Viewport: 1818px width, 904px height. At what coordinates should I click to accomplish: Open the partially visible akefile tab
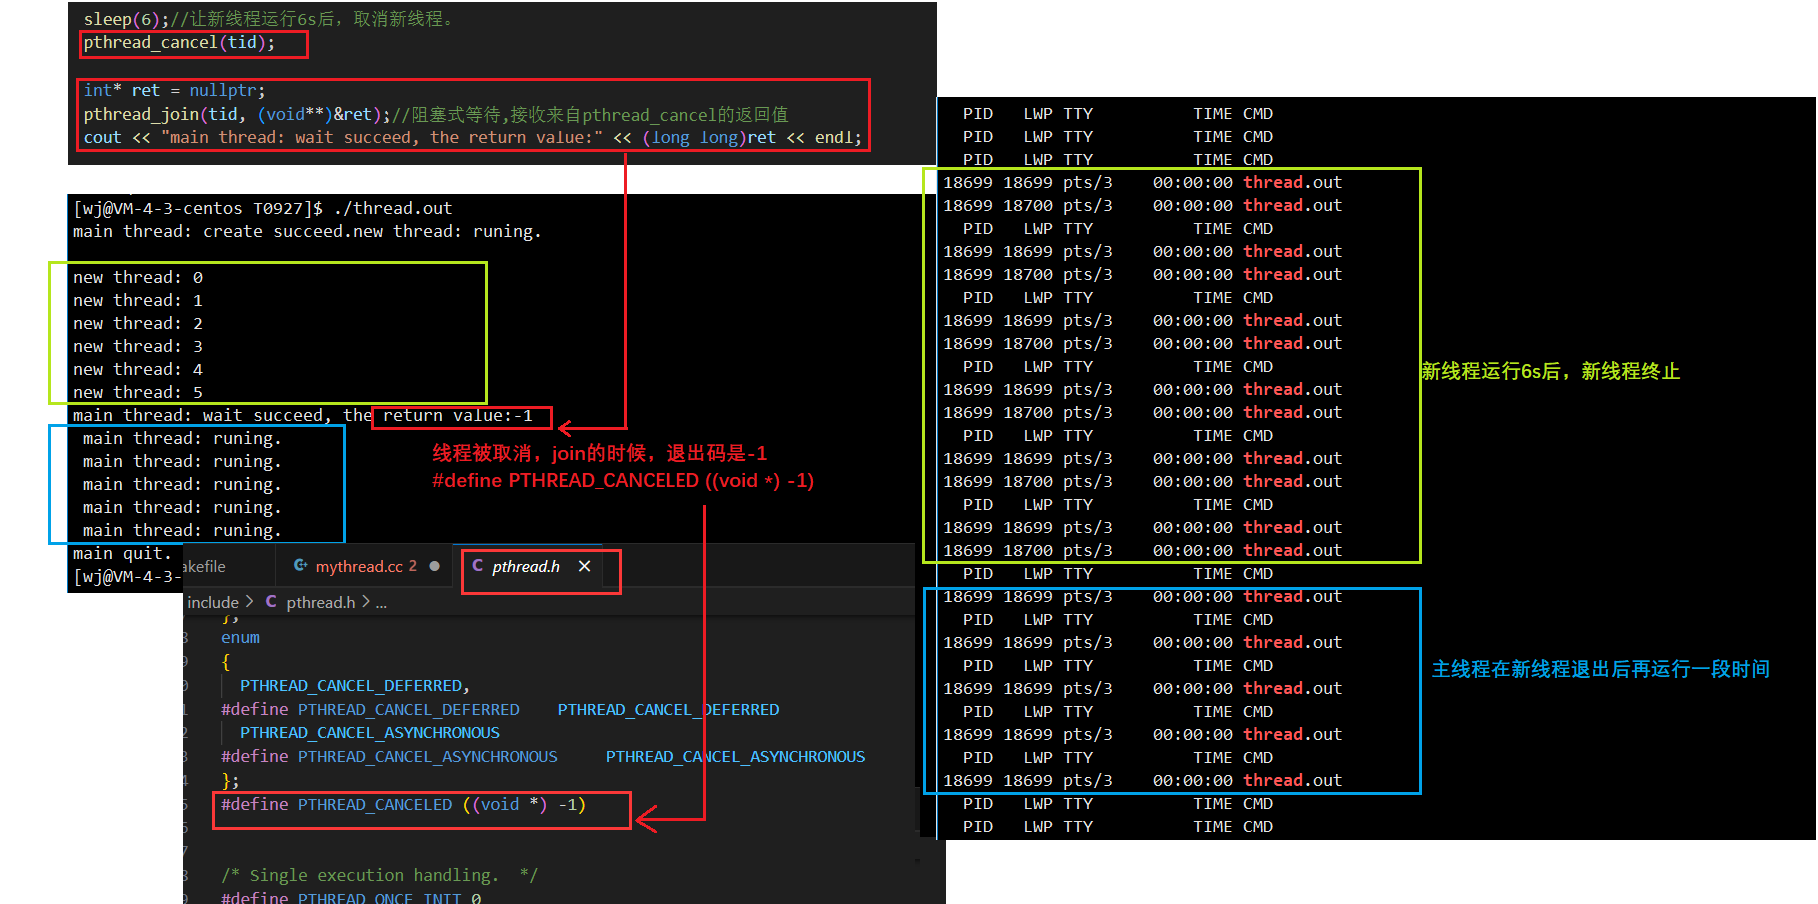click(204, 566)
